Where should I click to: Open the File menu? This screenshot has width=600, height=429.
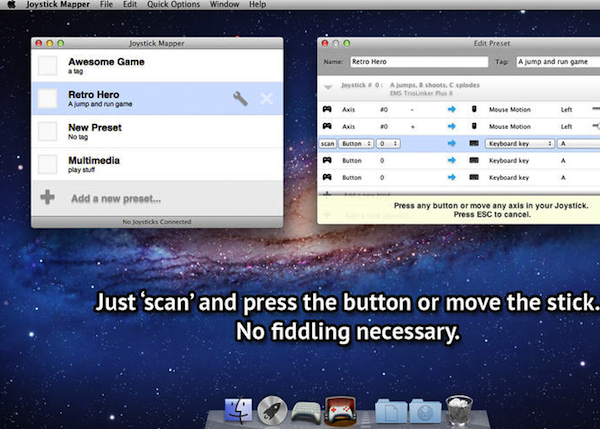tap(106, 5)
